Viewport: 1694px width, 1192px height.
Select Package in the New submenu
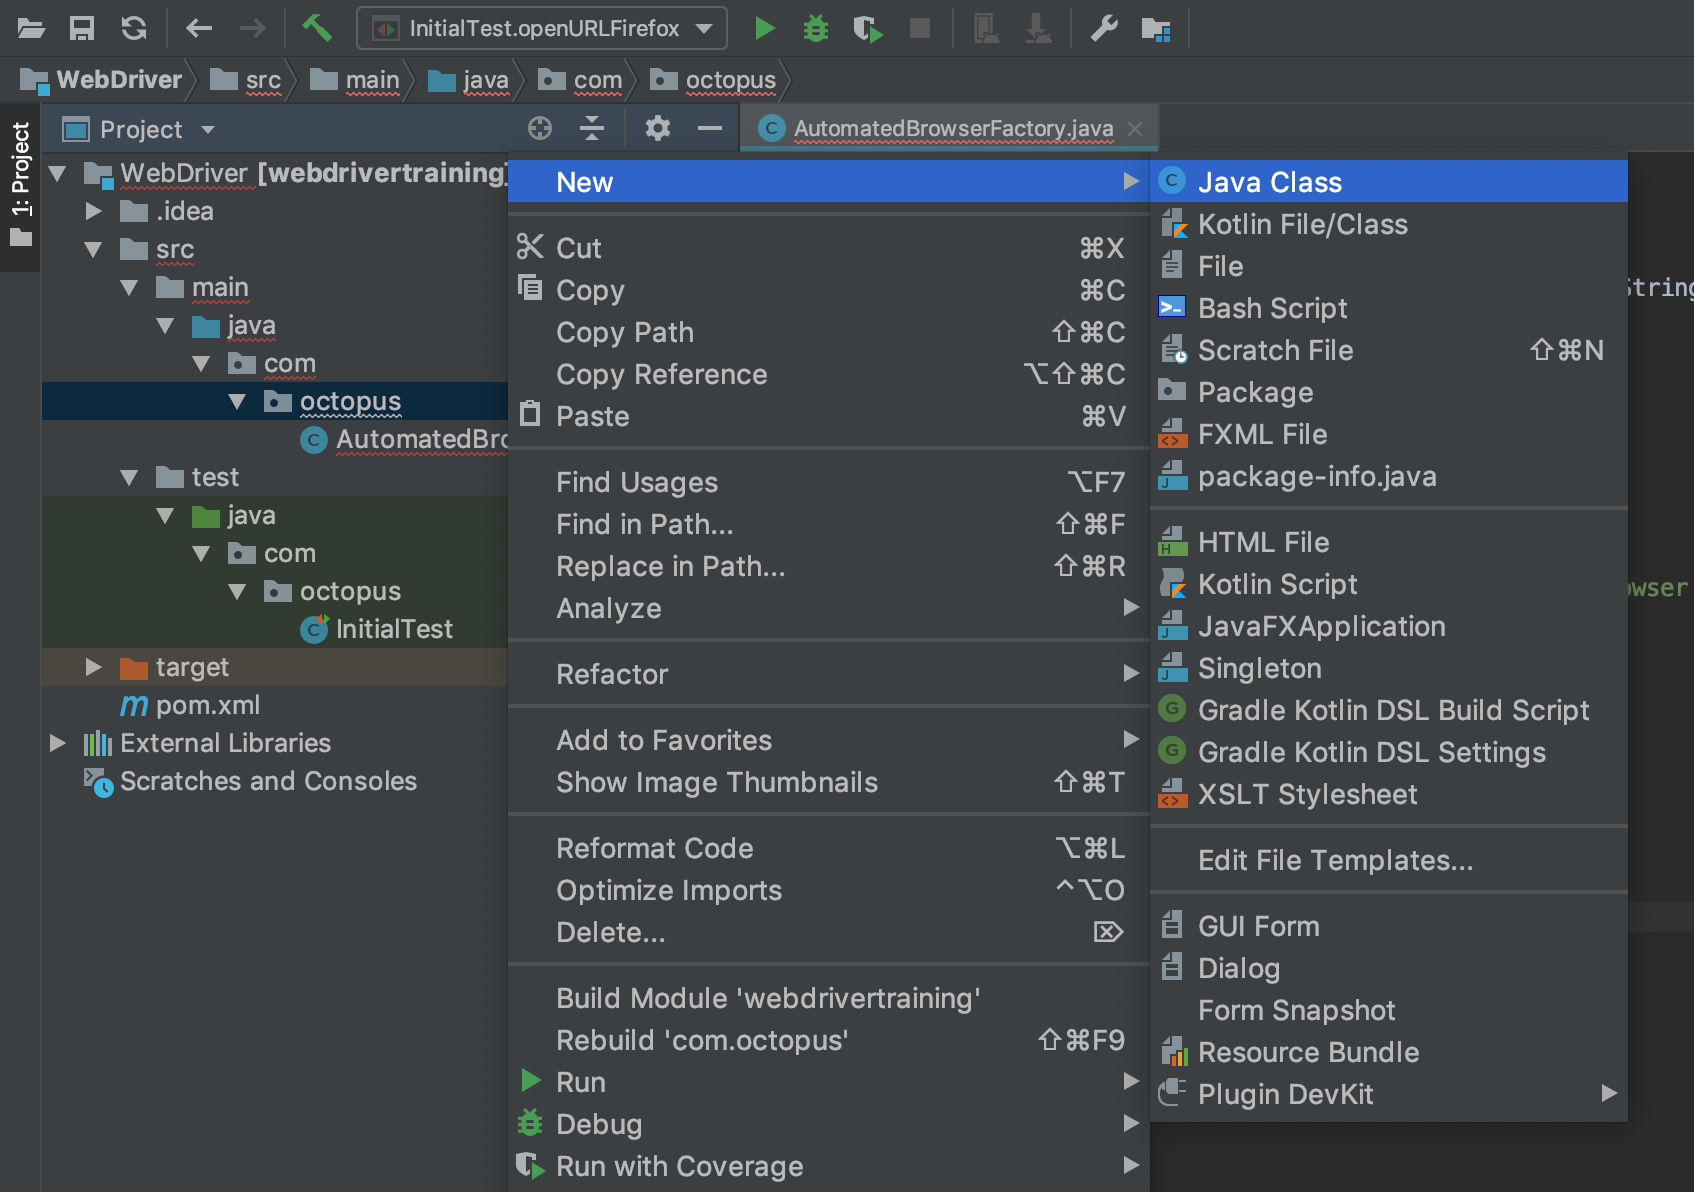[x=1255, y=392]
